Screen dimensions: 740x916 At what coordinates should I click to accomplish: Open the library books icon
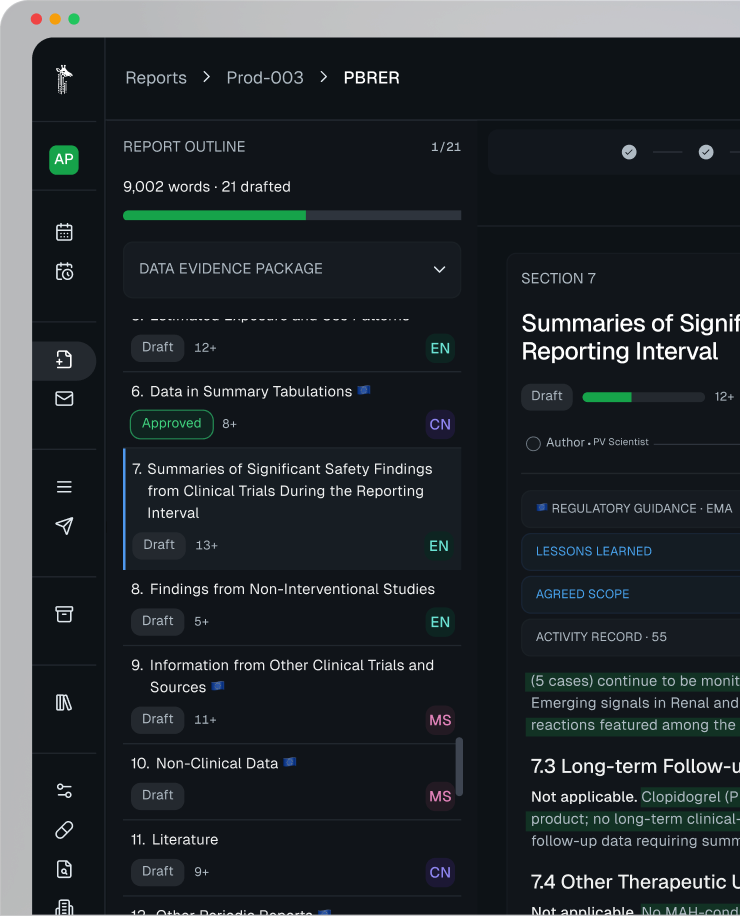[64, 703]
